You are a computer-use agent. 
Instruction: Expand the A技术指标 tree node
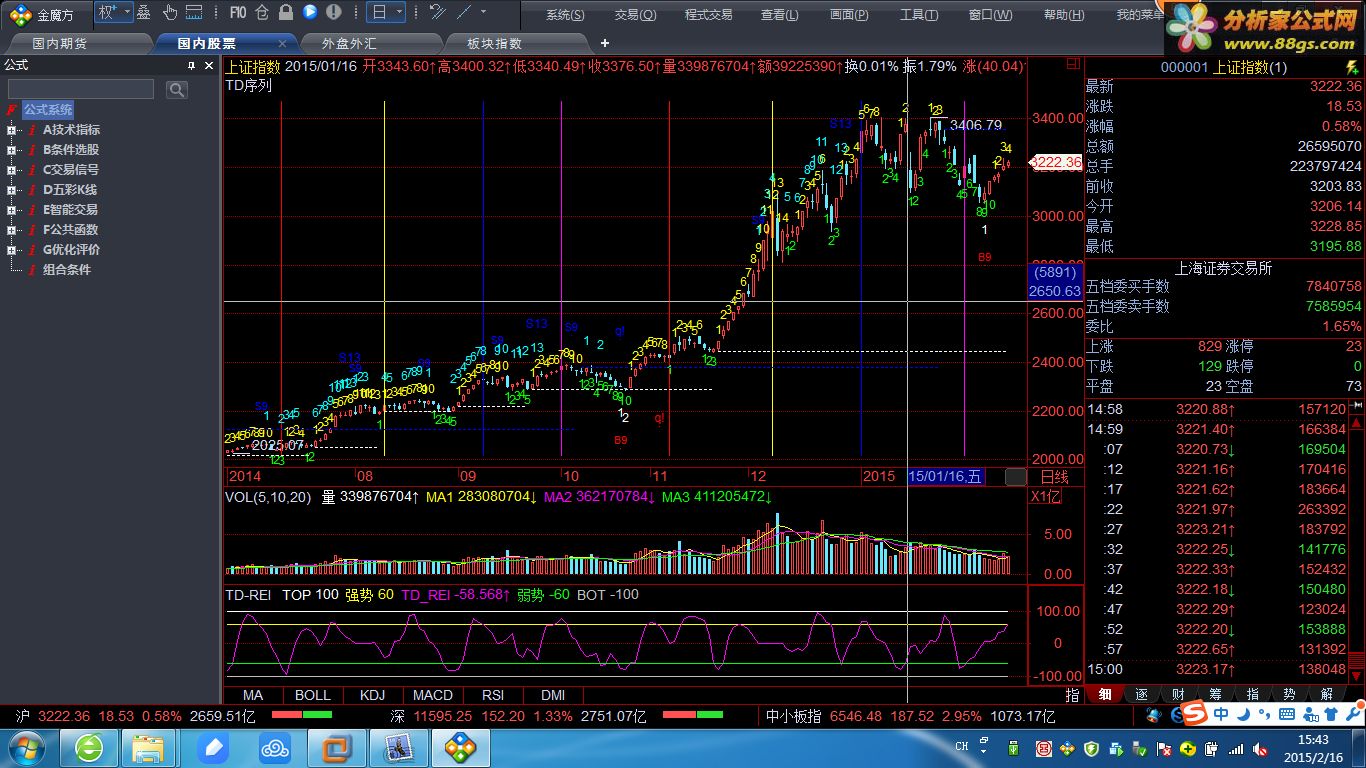pyautogui.click(x=11, y=130)
